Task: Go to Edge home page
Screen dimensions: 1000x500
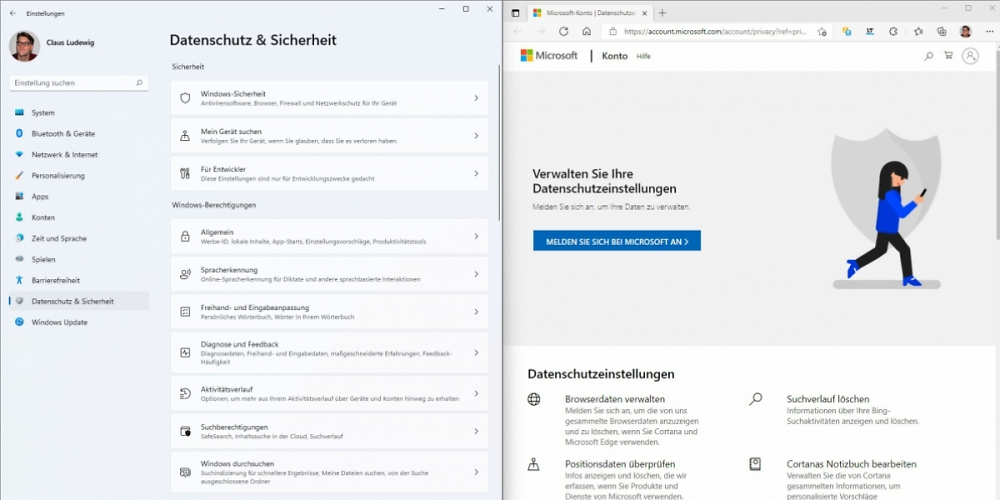Action: pos(587,31)
